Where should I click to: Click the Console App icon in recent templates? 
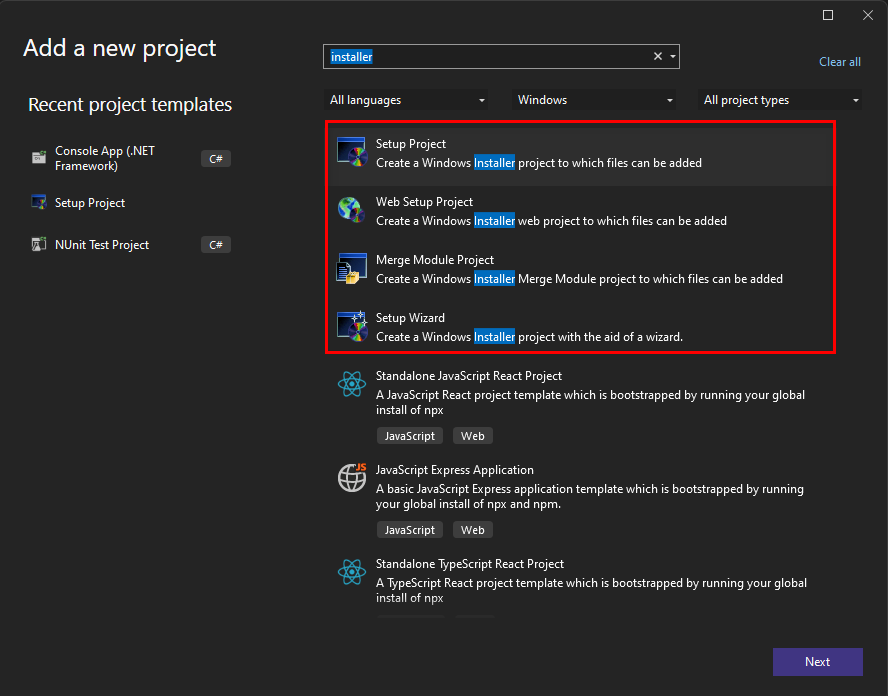(38, 157)
